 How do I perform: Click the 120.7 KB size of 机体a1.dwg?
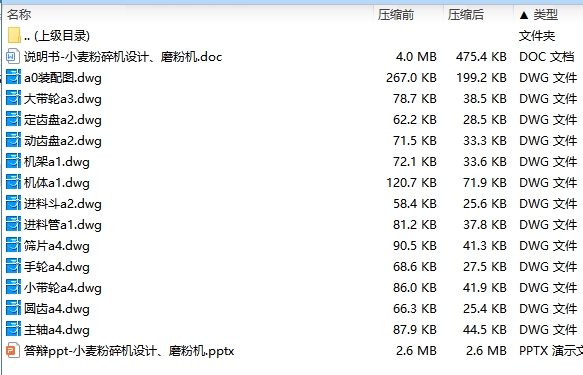411,182
